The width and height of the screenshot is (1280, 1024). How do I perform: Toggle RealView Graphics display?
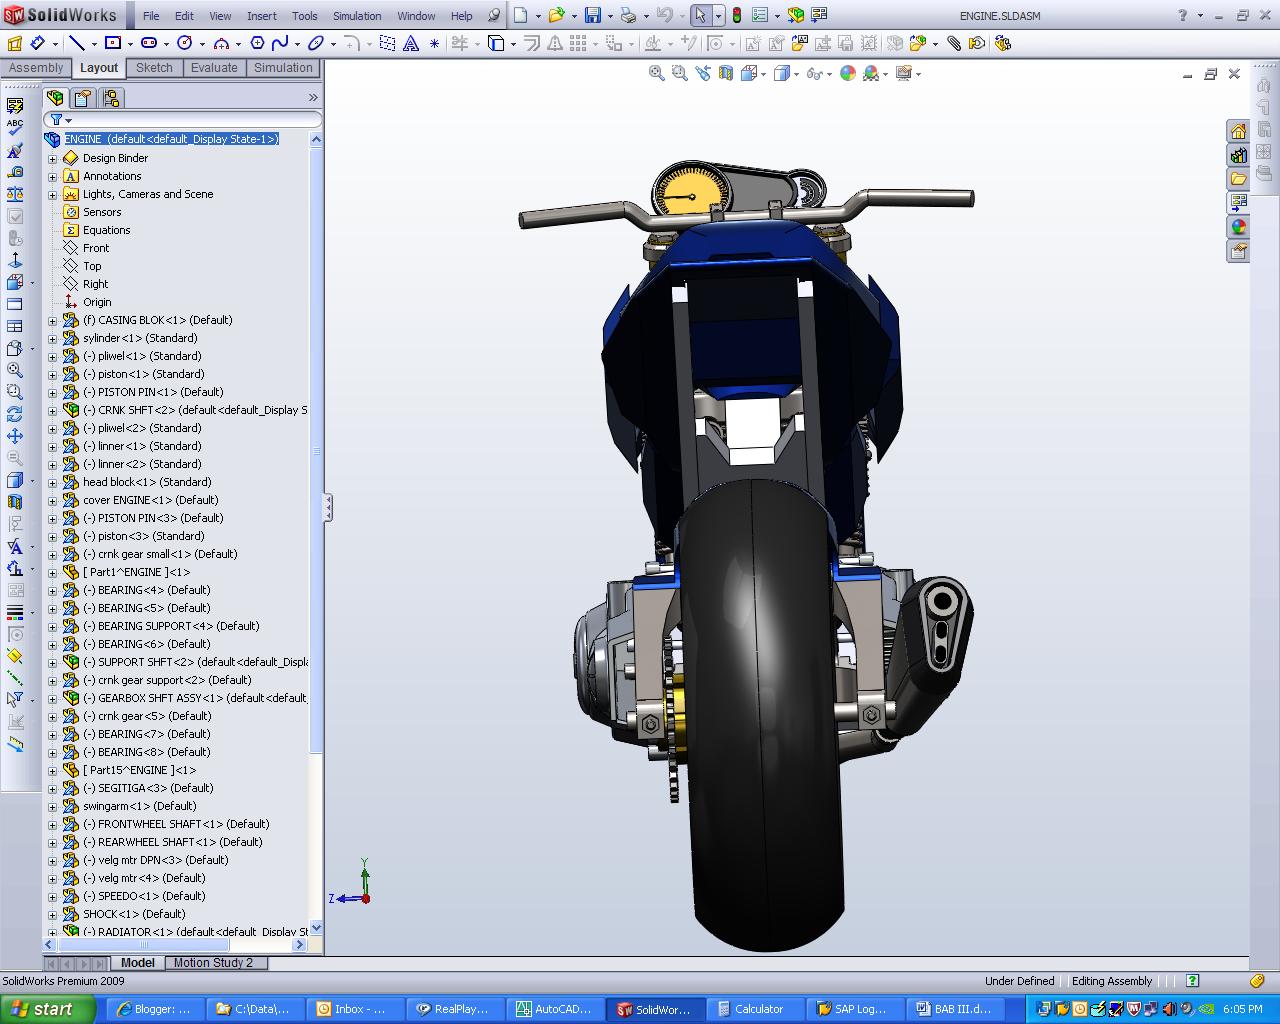point(870,73)
